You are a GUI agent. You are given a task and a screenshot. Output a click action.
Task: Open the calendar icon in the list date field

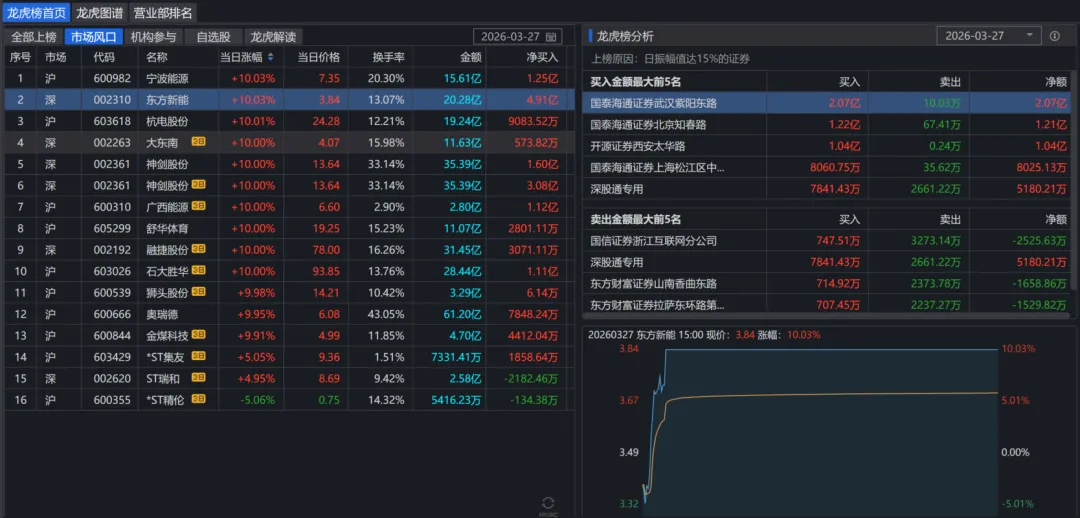click(550, 37)
